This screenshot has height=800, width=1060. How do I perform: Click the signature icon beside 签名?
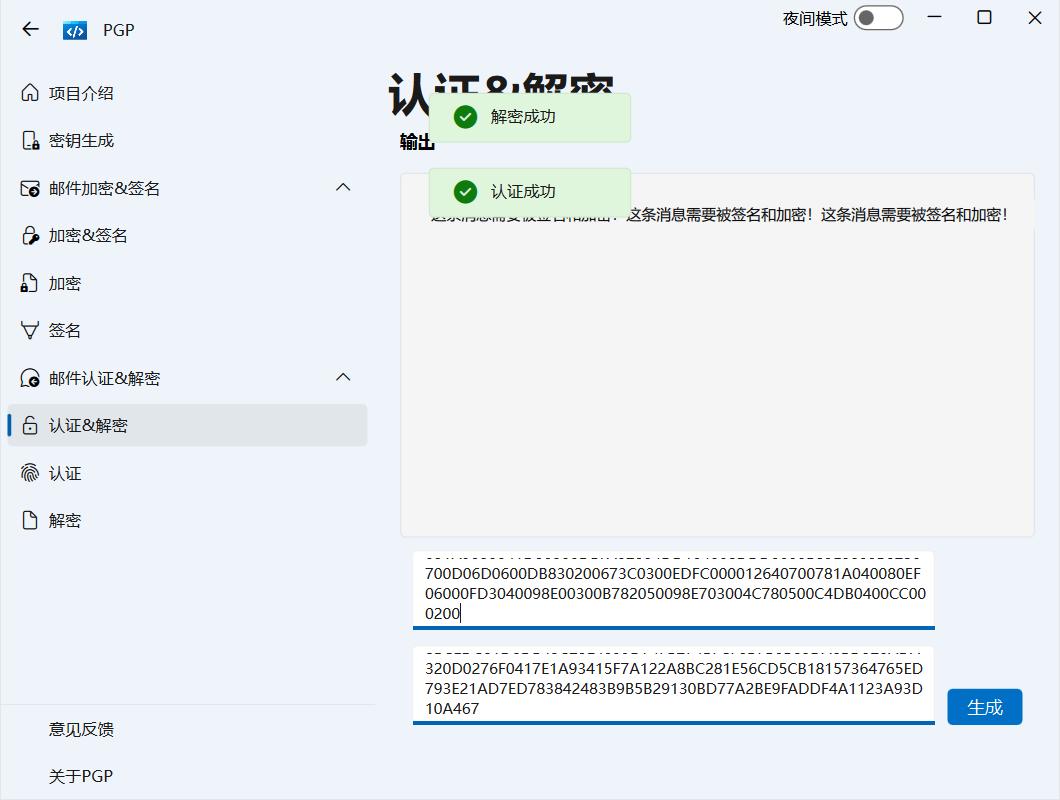click(x=30, y=331)
